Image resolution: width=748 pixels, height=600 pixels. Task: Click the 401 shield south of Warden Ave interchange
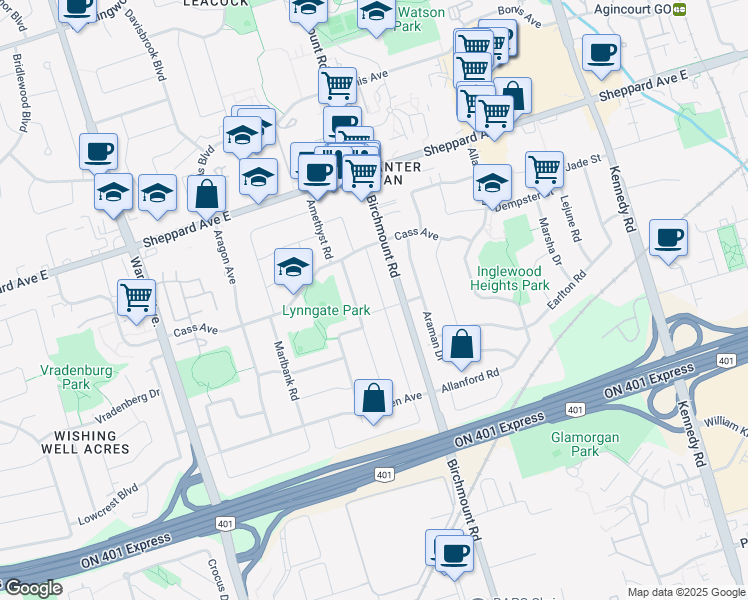[x=225, y=524]
